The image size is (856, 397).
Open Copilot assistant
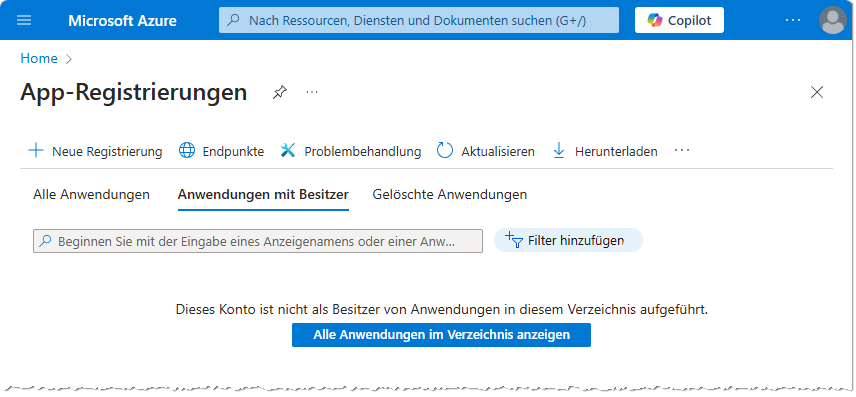pos(679,20)
